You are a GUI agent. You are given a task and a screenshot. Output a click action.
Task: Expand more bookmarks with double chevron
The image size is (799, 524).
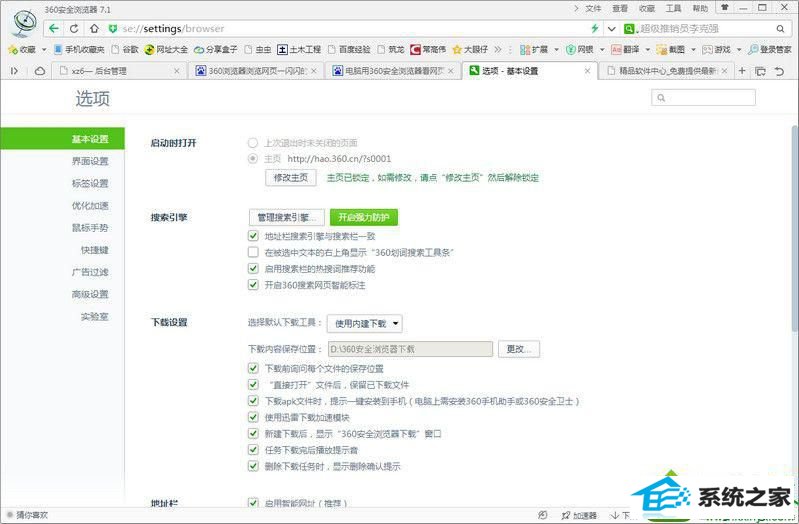click(x=498, y=49)
